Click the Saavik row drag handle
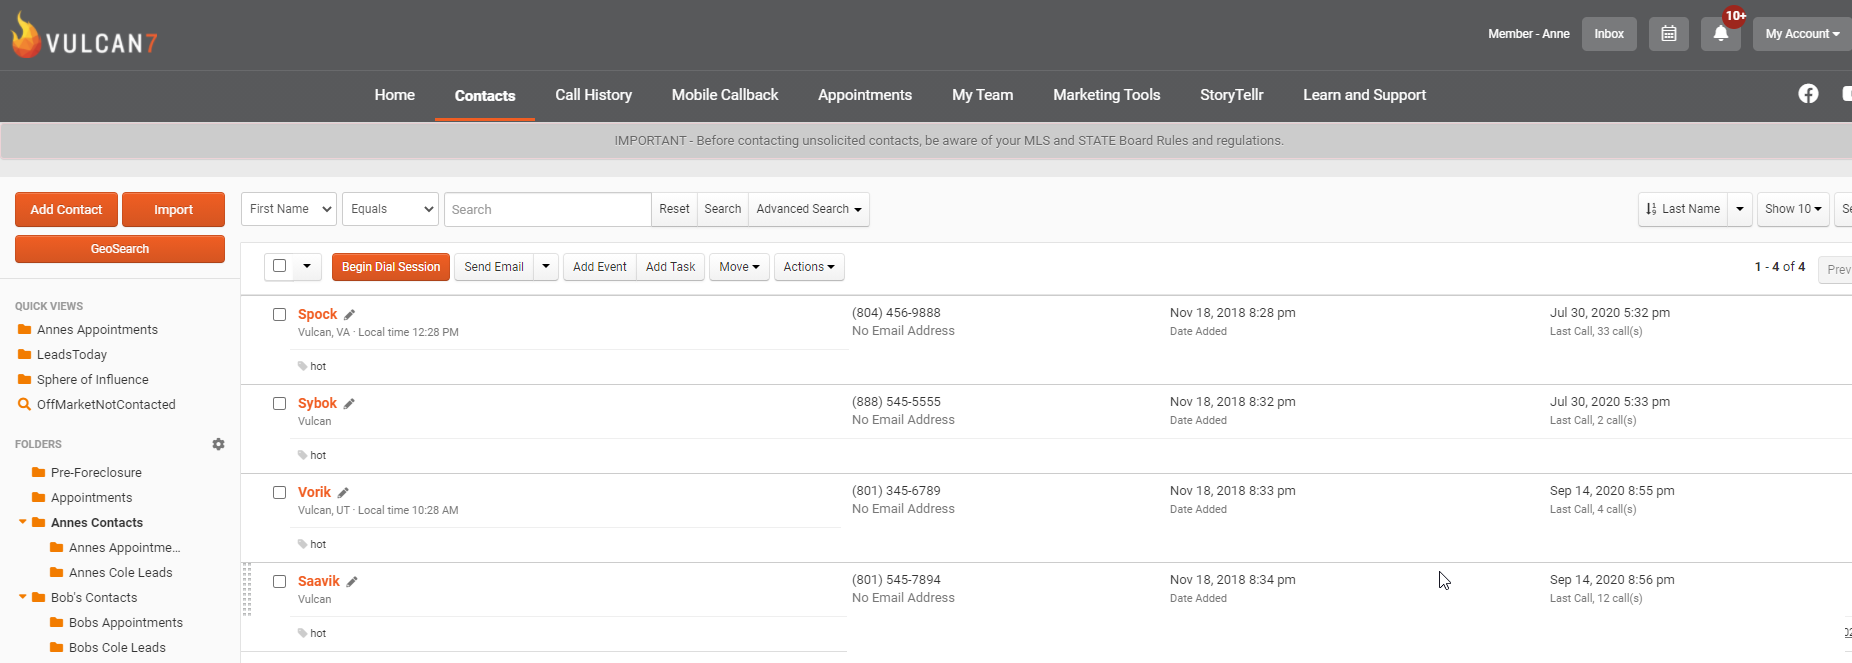This screenshot has height=663, width=1852. point(247,589)
